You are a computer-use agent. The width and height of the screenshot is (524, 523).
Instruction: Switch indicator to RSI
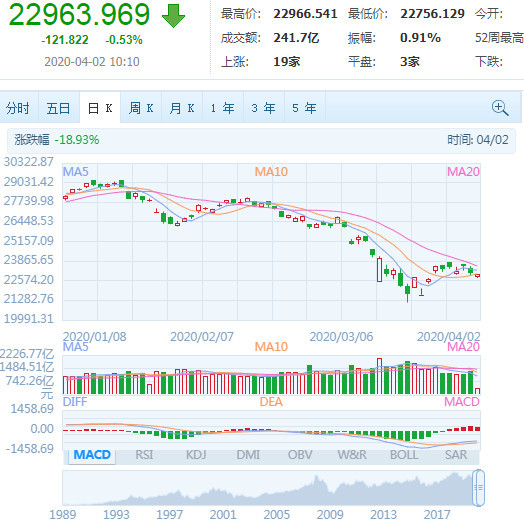(x=144, y=455)
